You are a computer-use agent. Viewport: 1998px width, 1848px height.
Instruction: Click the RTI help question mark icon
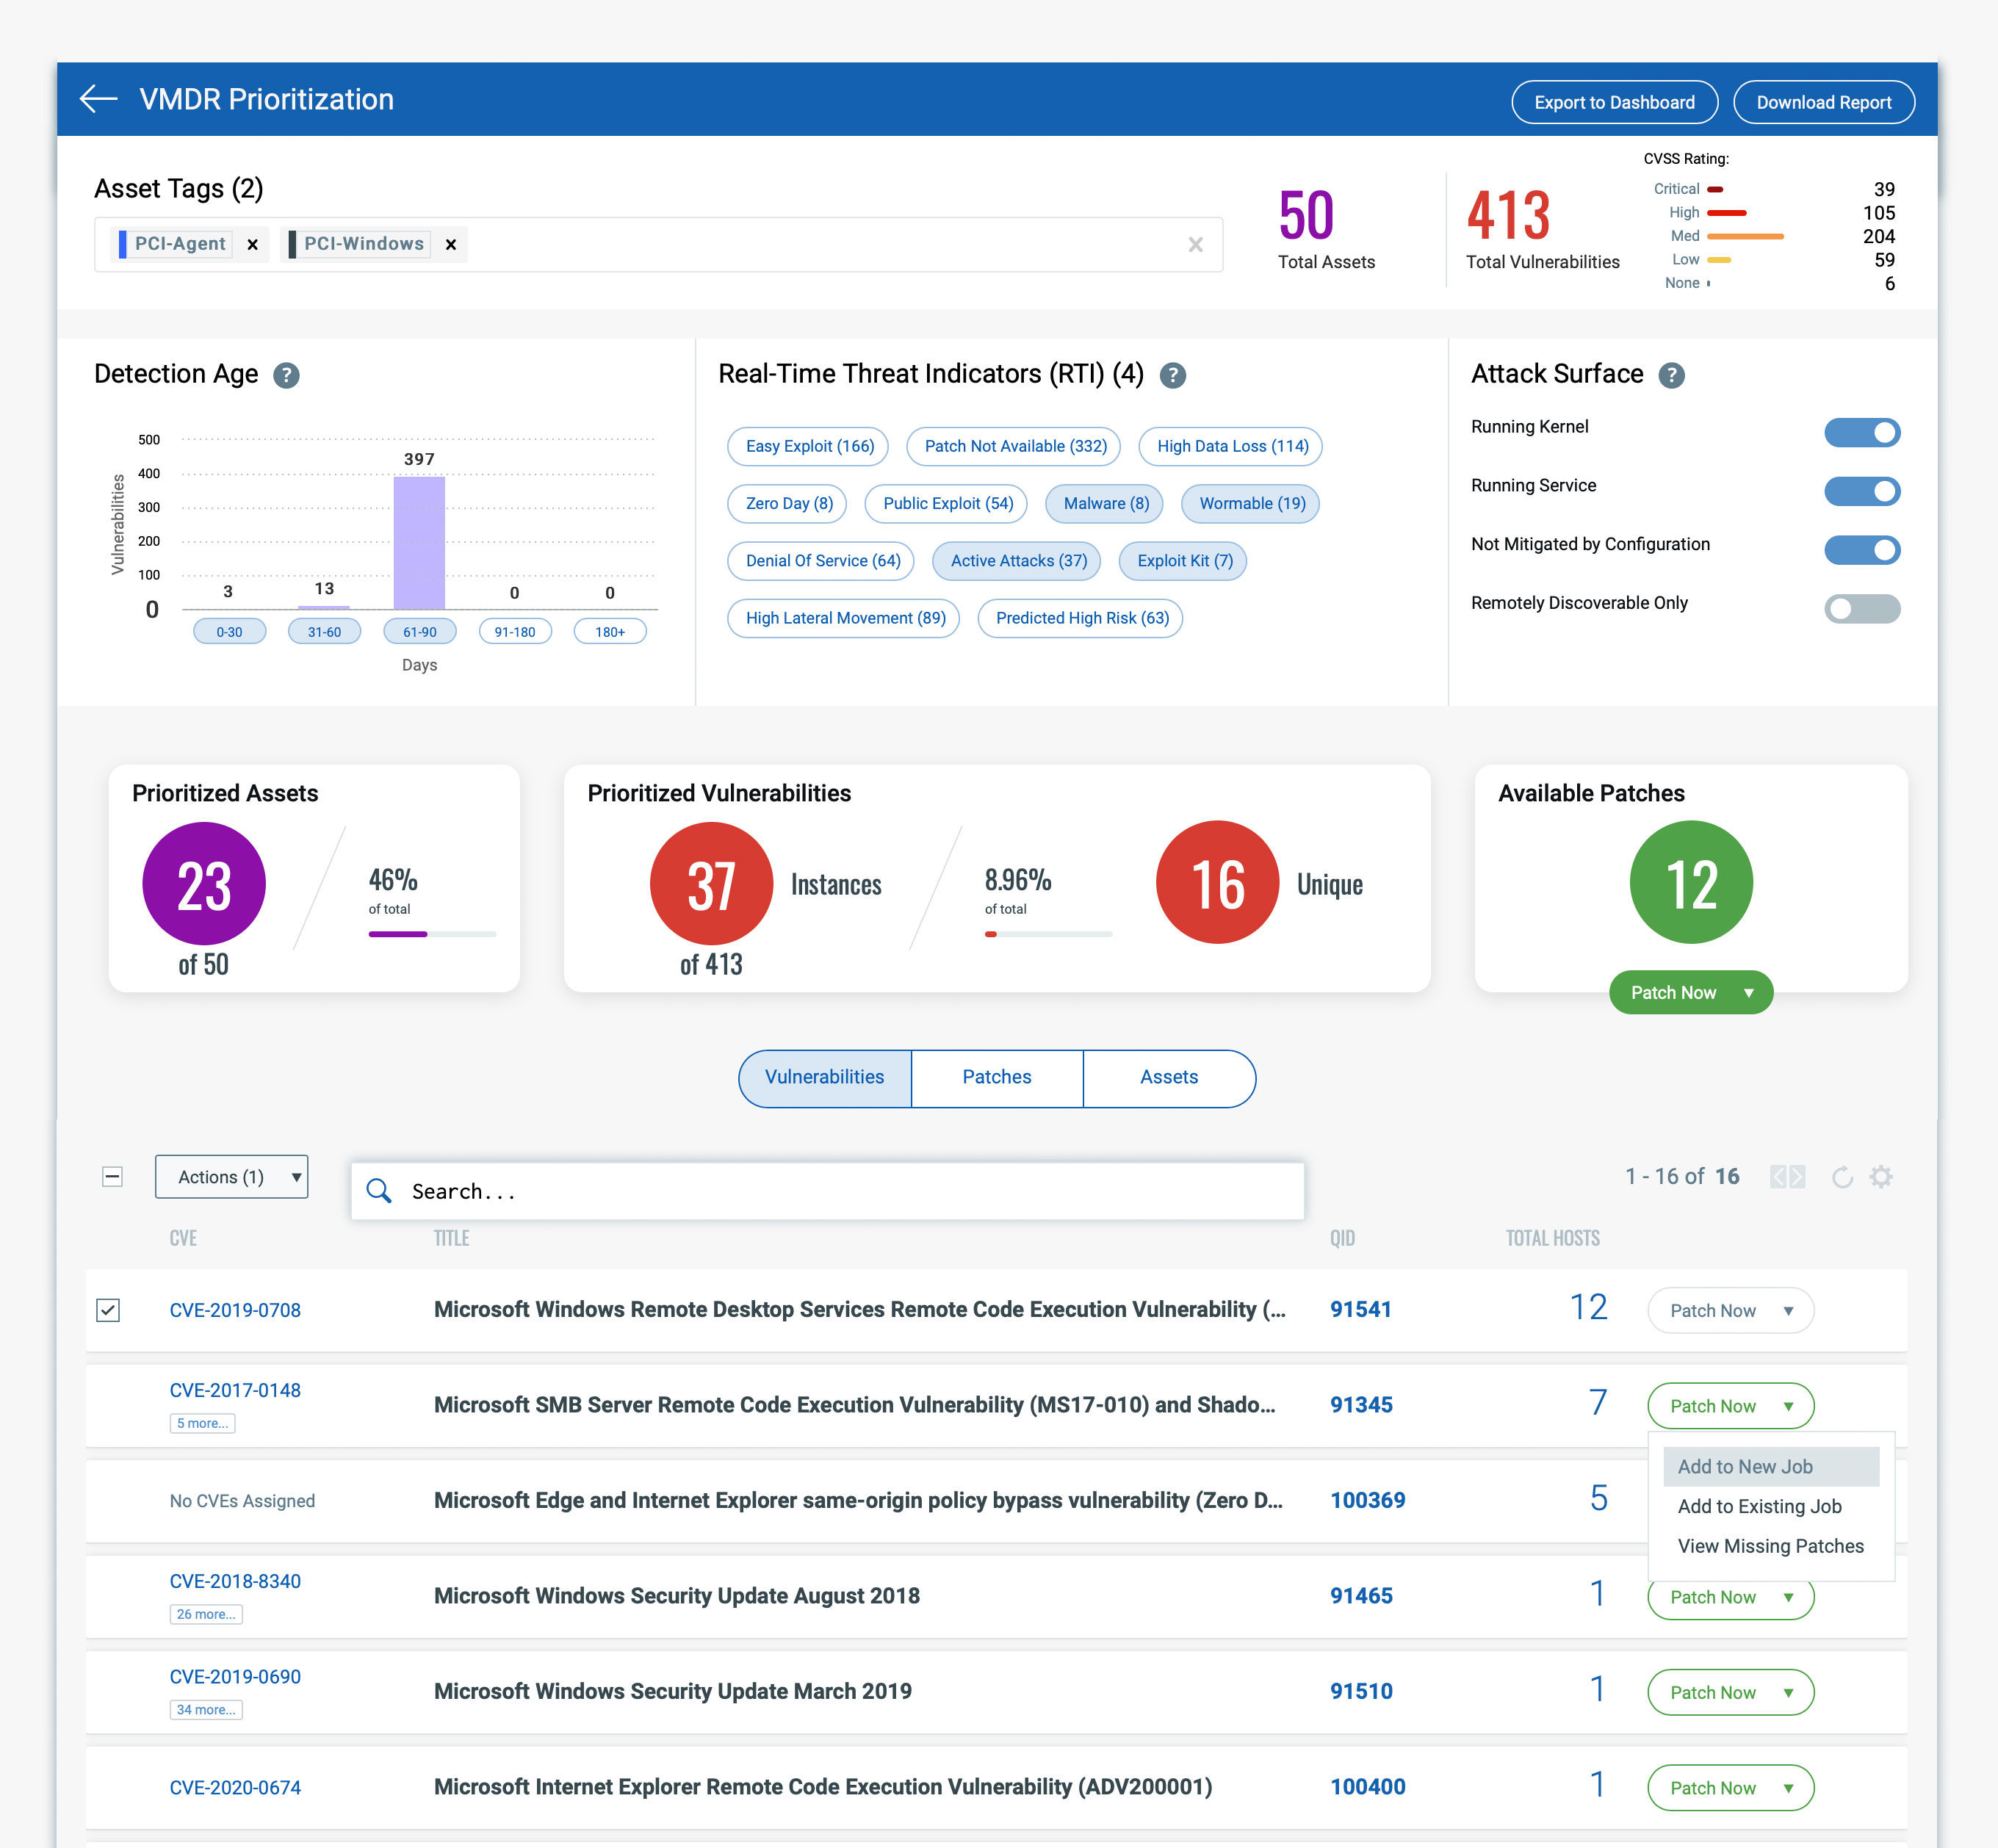coord(1172,375)
